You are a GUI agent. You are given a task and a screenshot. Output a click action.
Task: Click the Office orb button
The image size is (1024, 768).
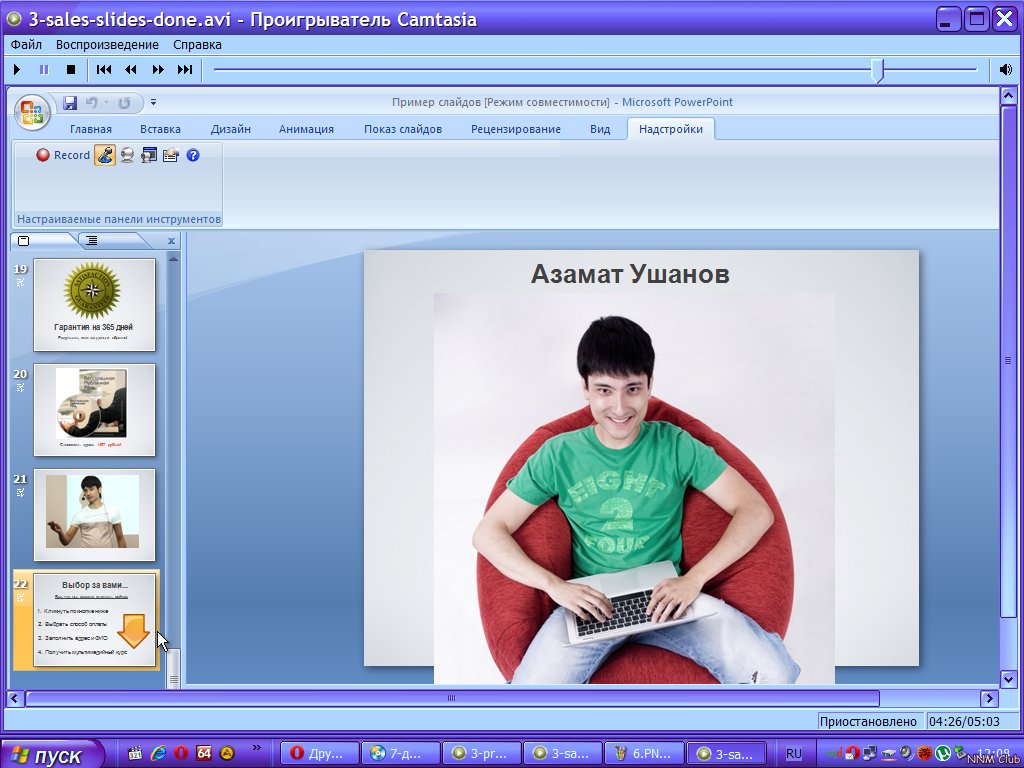(x=33, y=112)
